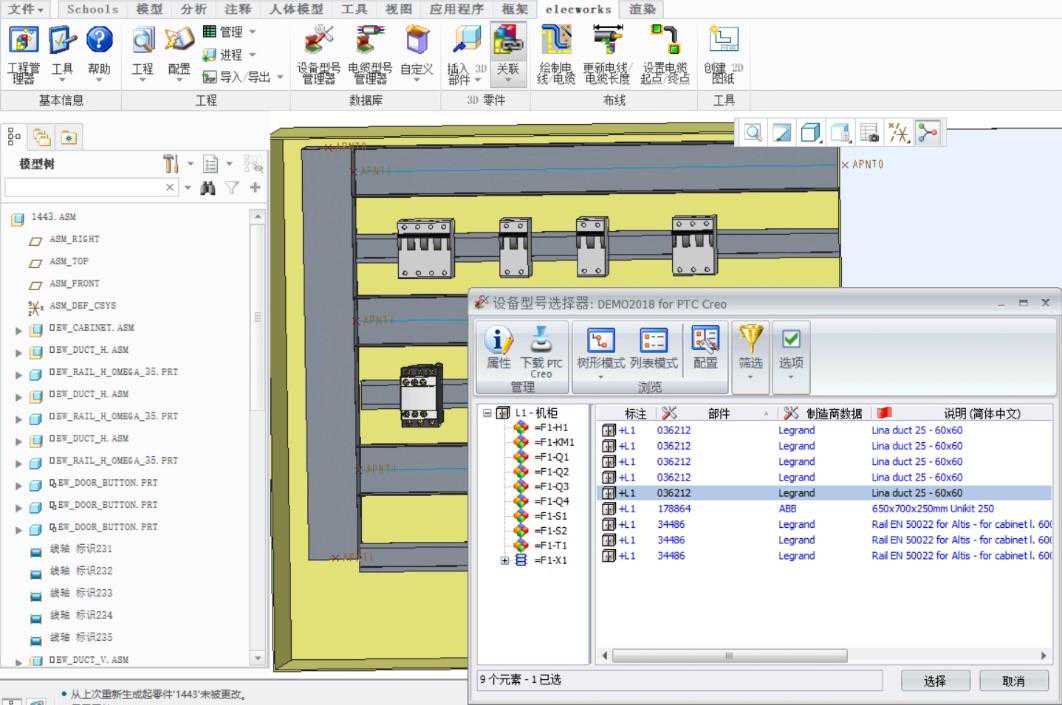This screenshot has width=1062, height=705.
Task: Switch to the 视图 ribbon tab
Action: click(398, 9)
